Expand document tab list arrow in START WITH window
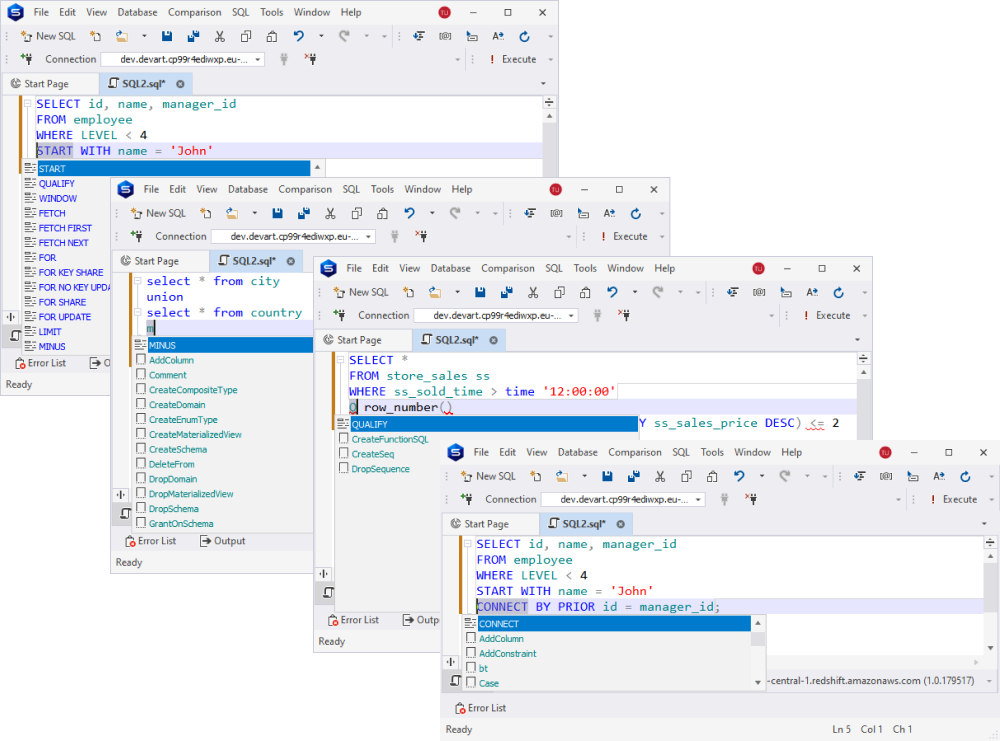Image resolution: width=1000 pixels, height=741 pixels. pos(543,84)
